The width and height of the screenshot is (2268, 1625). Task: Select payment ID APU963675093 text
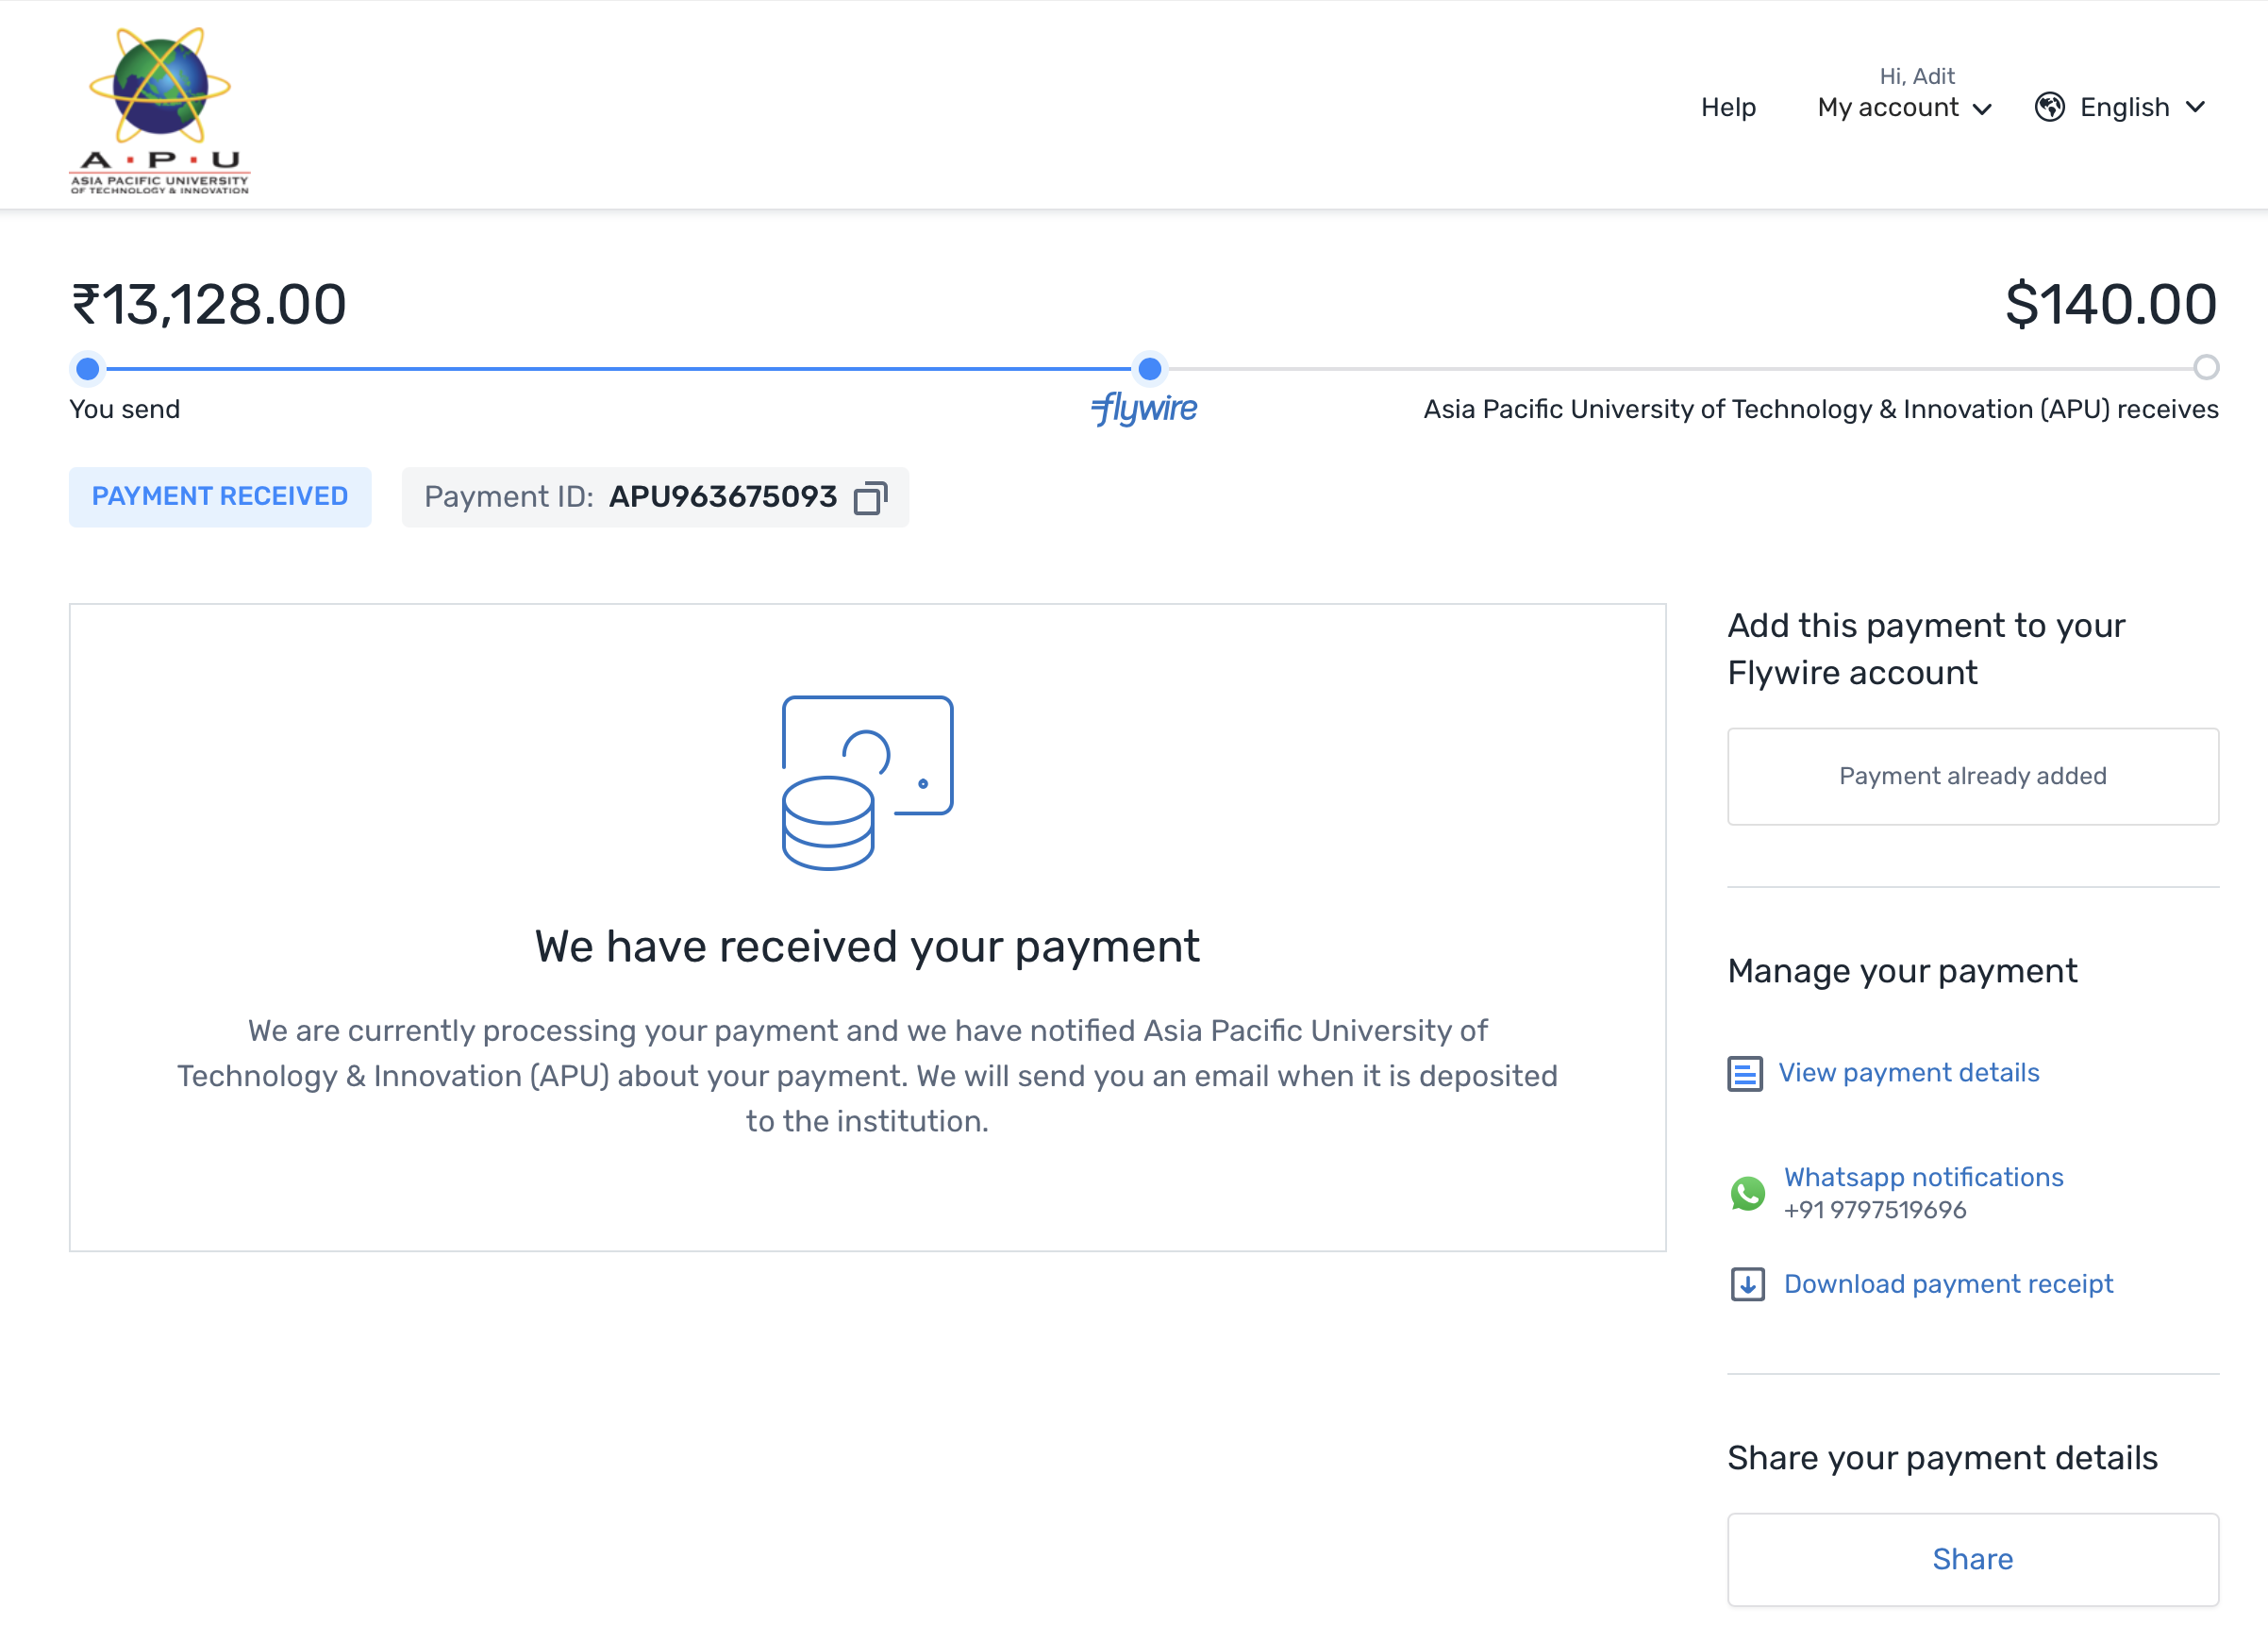pyautogui.click(x=723, y=496)
